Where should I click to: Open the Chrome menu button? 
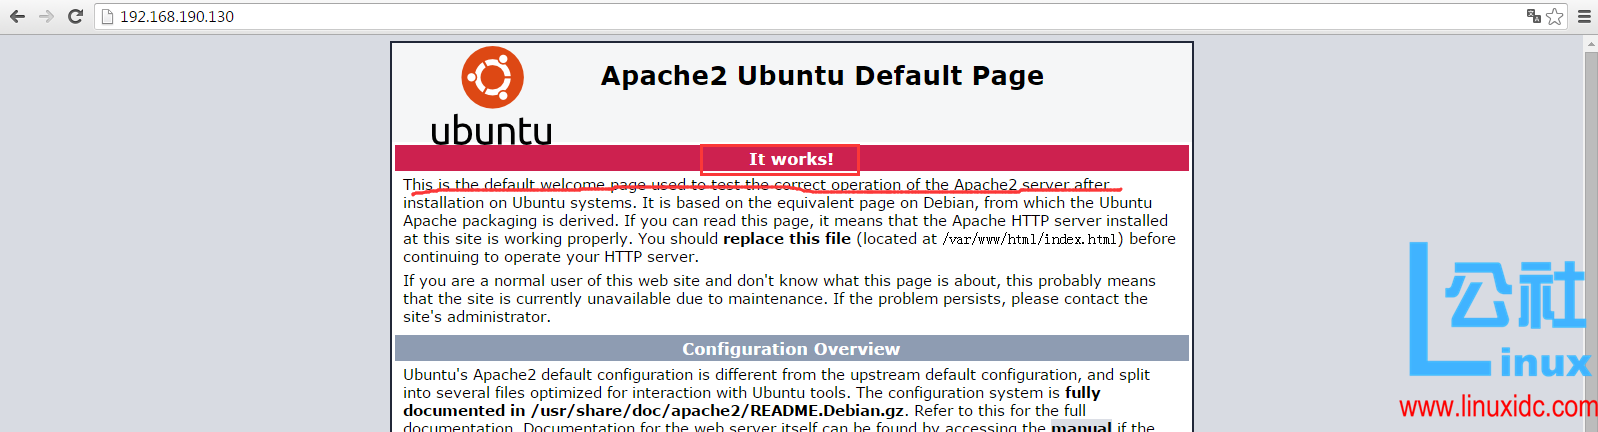pos(1584,16)
